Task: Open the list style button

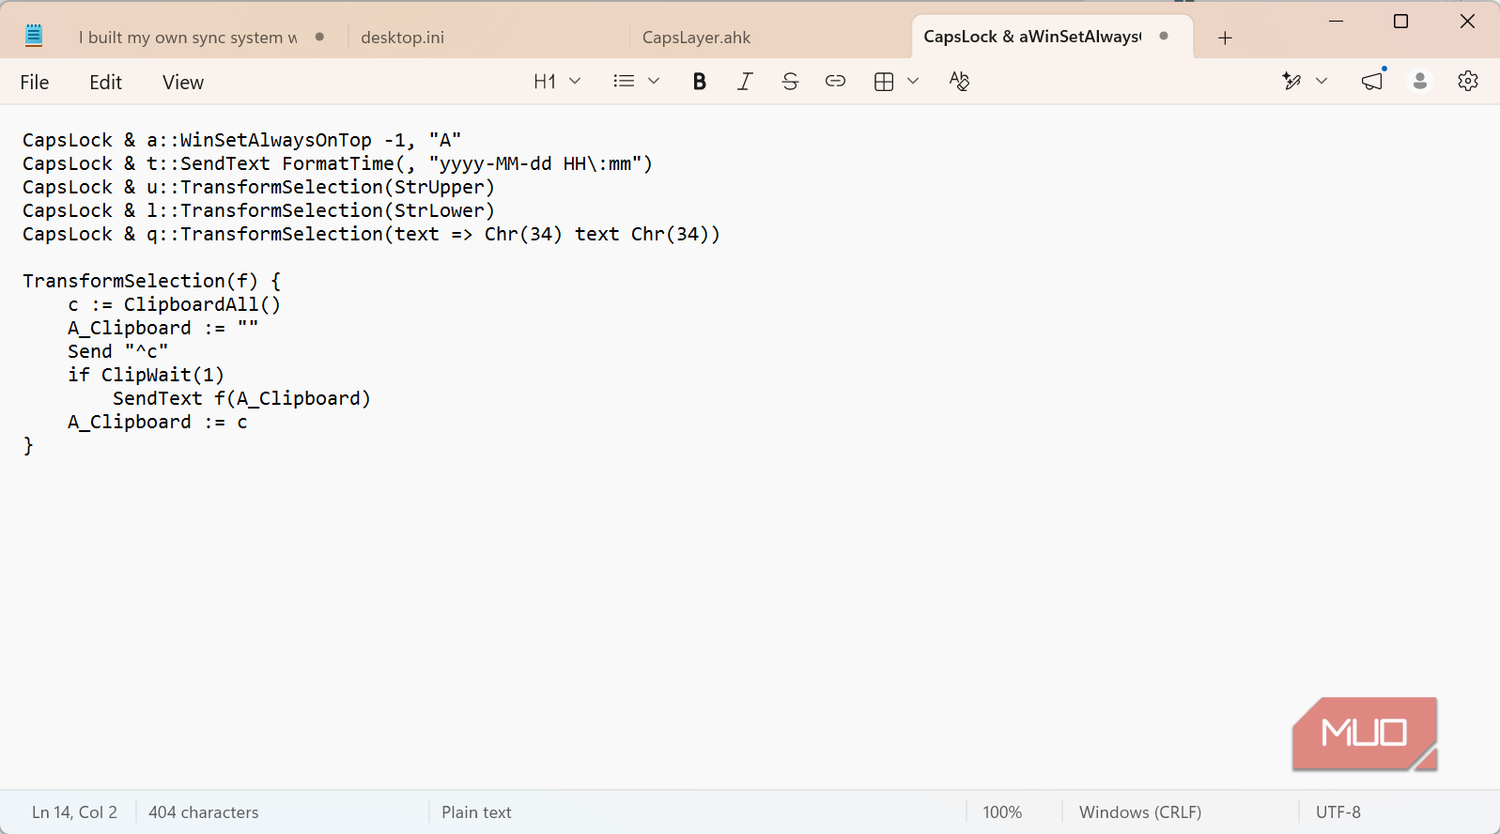Action: pyautogui.click(x=624, y=82)
